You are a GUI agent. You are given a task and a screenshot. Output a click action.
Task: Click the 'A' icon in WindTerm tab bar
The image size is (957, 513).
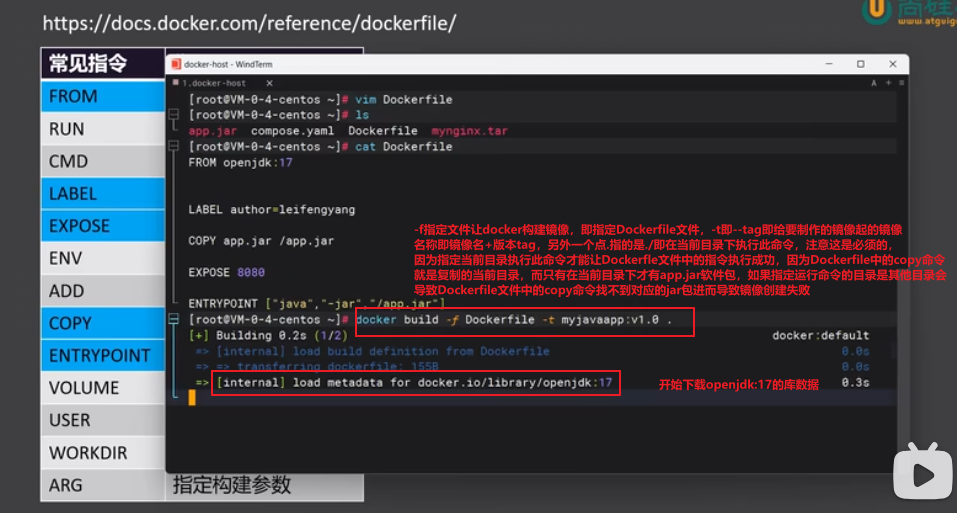(874, 83)
